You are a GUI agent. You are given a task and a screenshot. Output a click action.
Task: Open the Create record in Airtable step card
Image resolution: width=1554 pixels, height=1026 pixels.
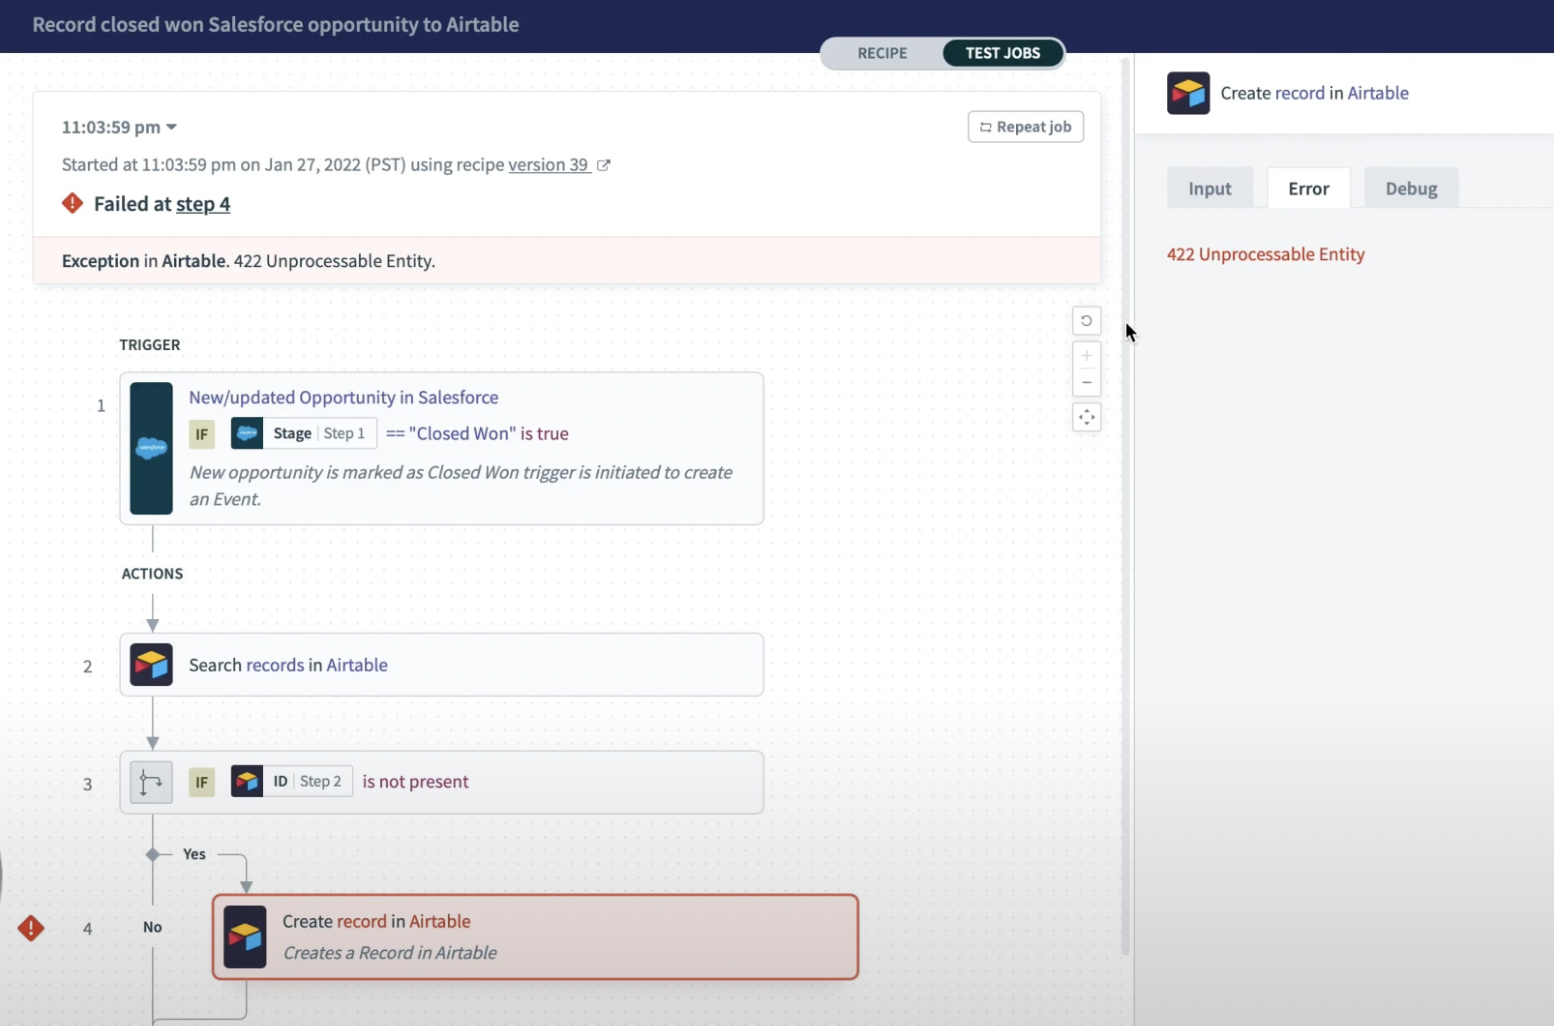[535, 937]
